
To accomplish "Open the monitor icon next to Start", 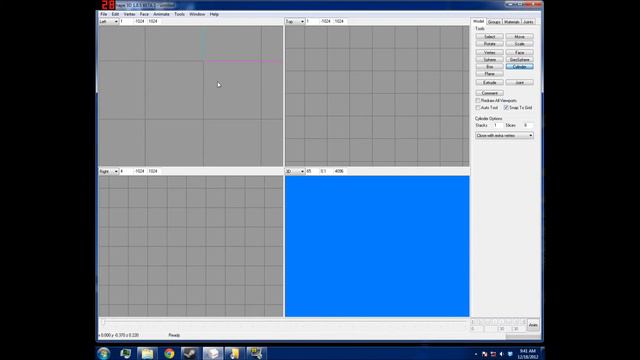I will (125, 353).
